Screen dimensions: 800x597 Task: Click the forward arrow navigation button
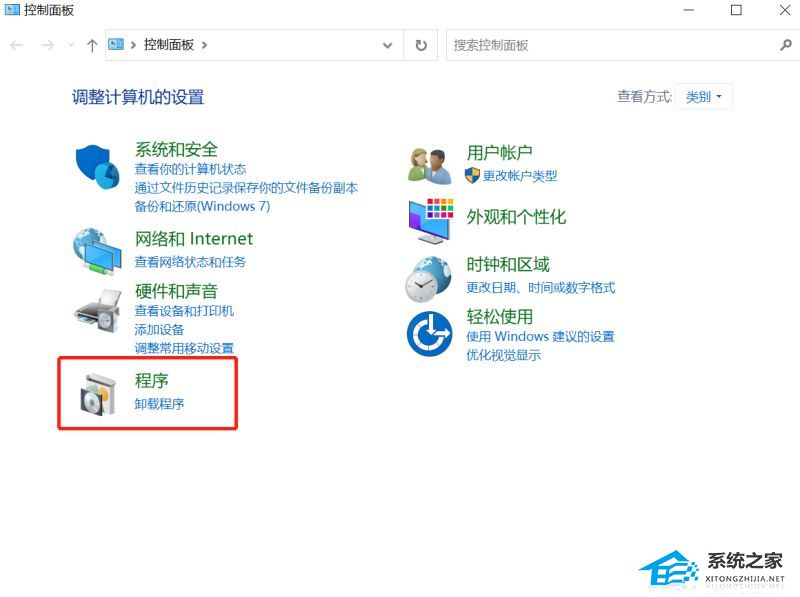click(47, 45)
